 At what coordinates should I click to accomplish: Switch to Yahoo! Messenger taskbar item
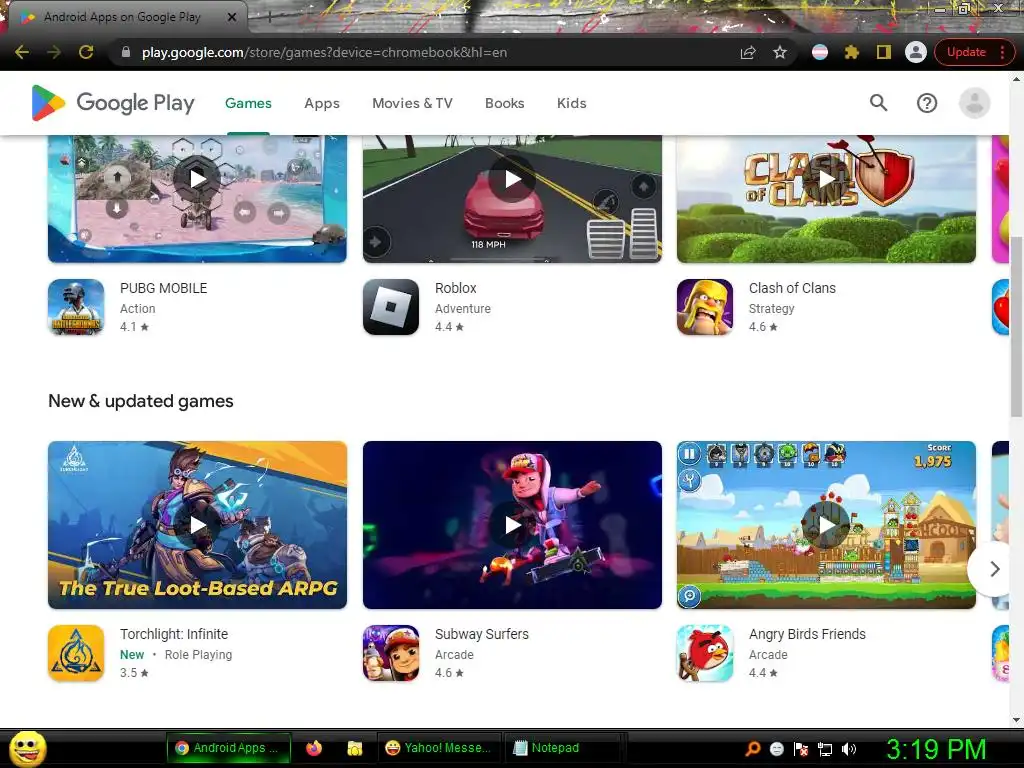tap(439, 748)
